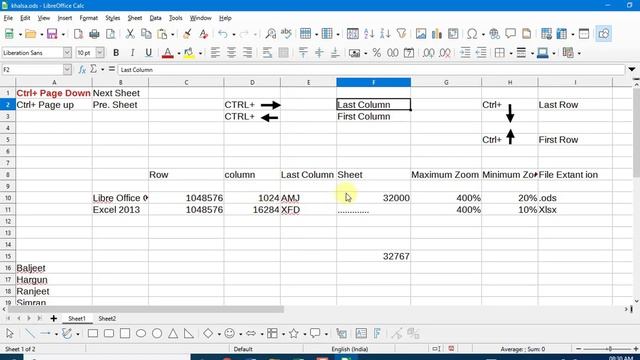Click the Copy icon
Viewport: 640px width, 360px height.
click(x=146, y=34)
